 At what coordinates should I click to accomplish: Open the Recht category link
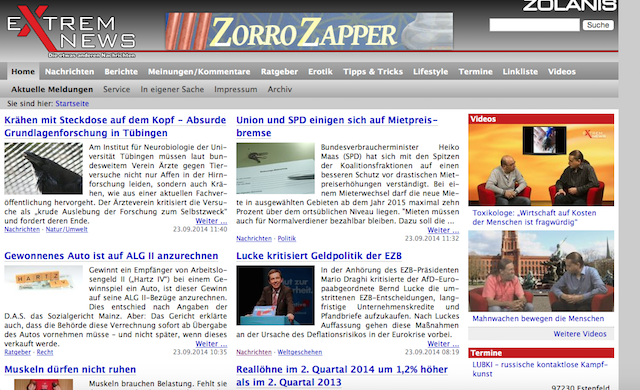point(45,352)
